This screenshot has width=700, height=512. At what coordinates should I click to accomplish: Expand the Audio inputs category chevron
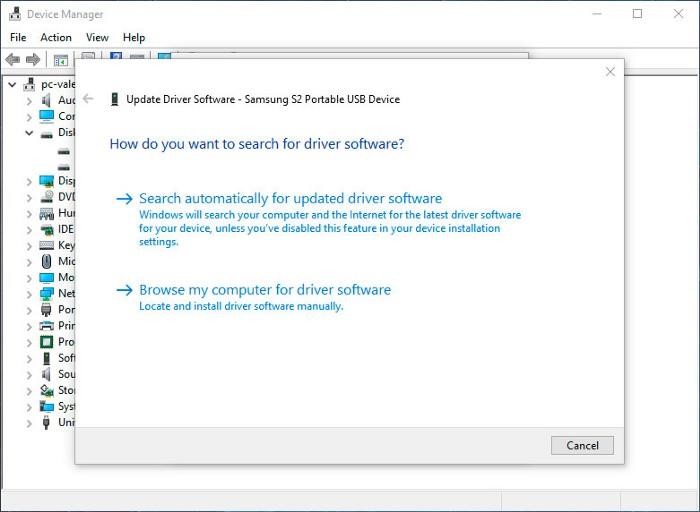click(x=29, y=101)
